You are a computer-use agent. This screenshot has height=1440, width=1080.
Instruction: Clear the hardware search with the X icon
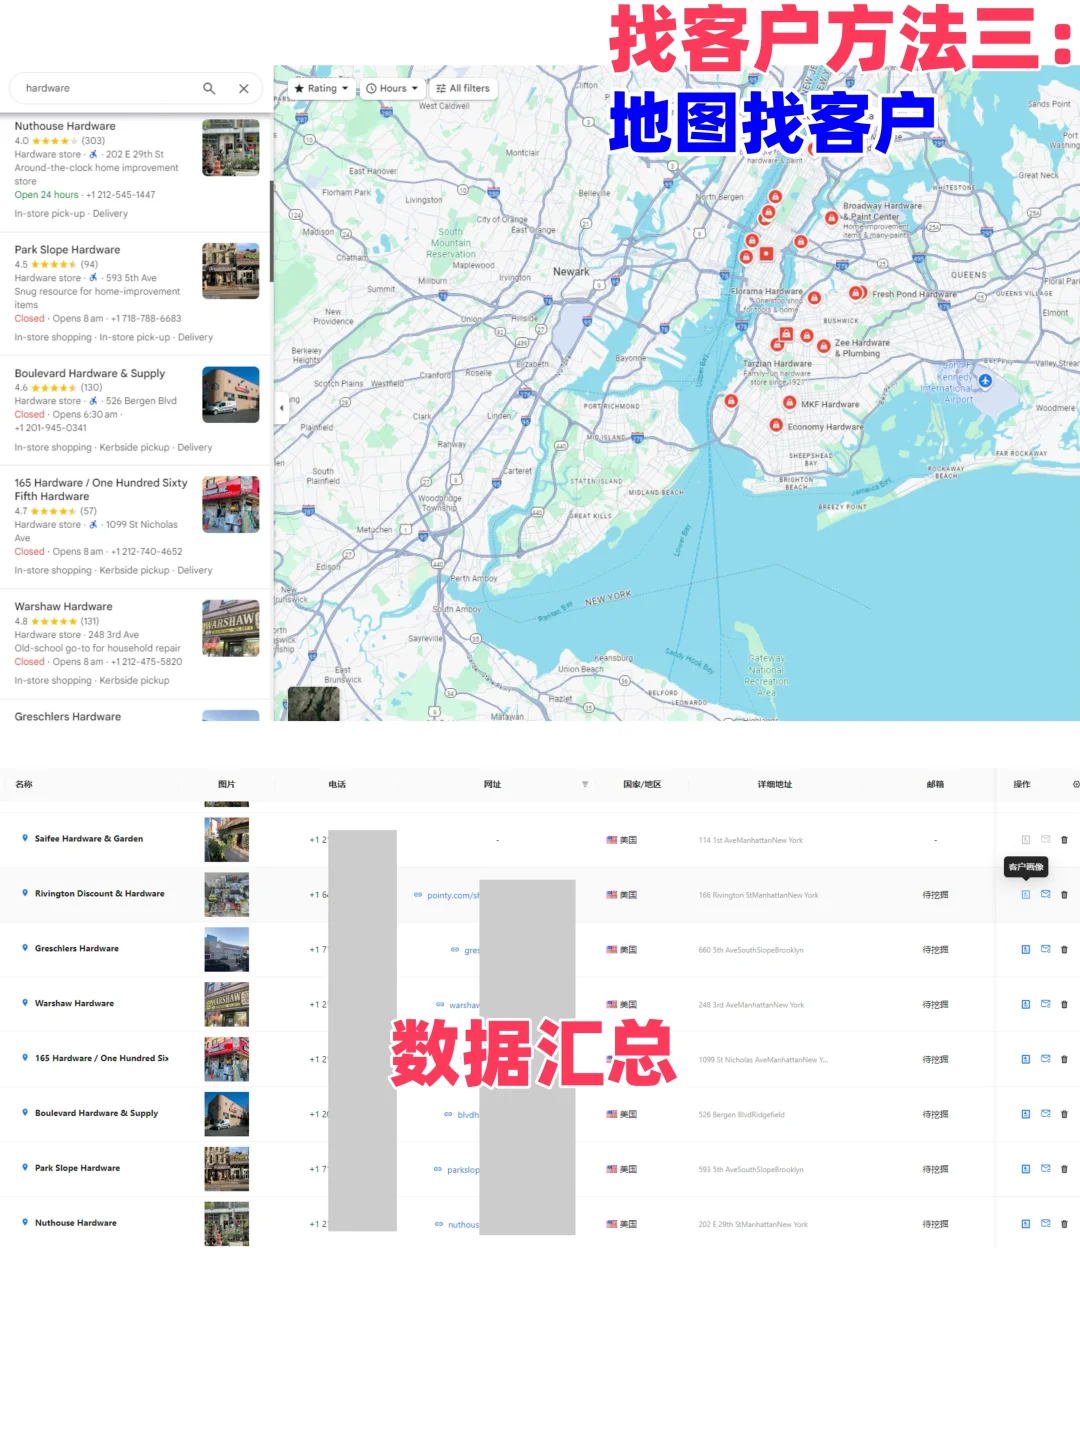(243, 88)
